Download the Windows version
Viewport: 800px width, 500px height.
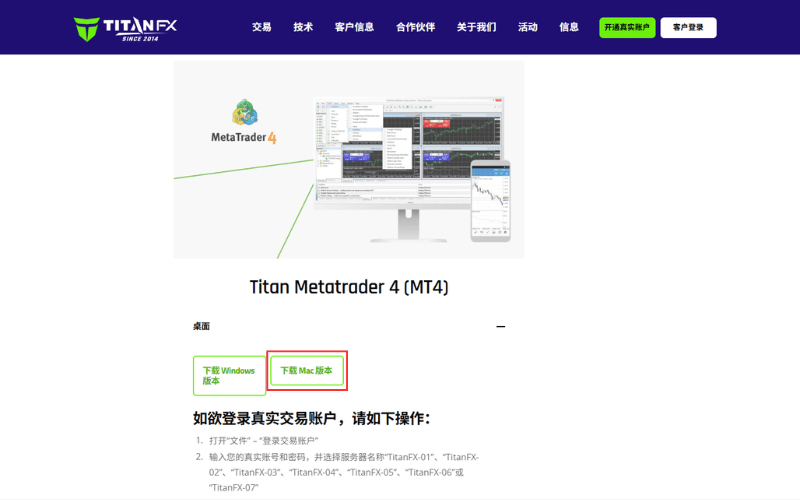tap(229, 376)
